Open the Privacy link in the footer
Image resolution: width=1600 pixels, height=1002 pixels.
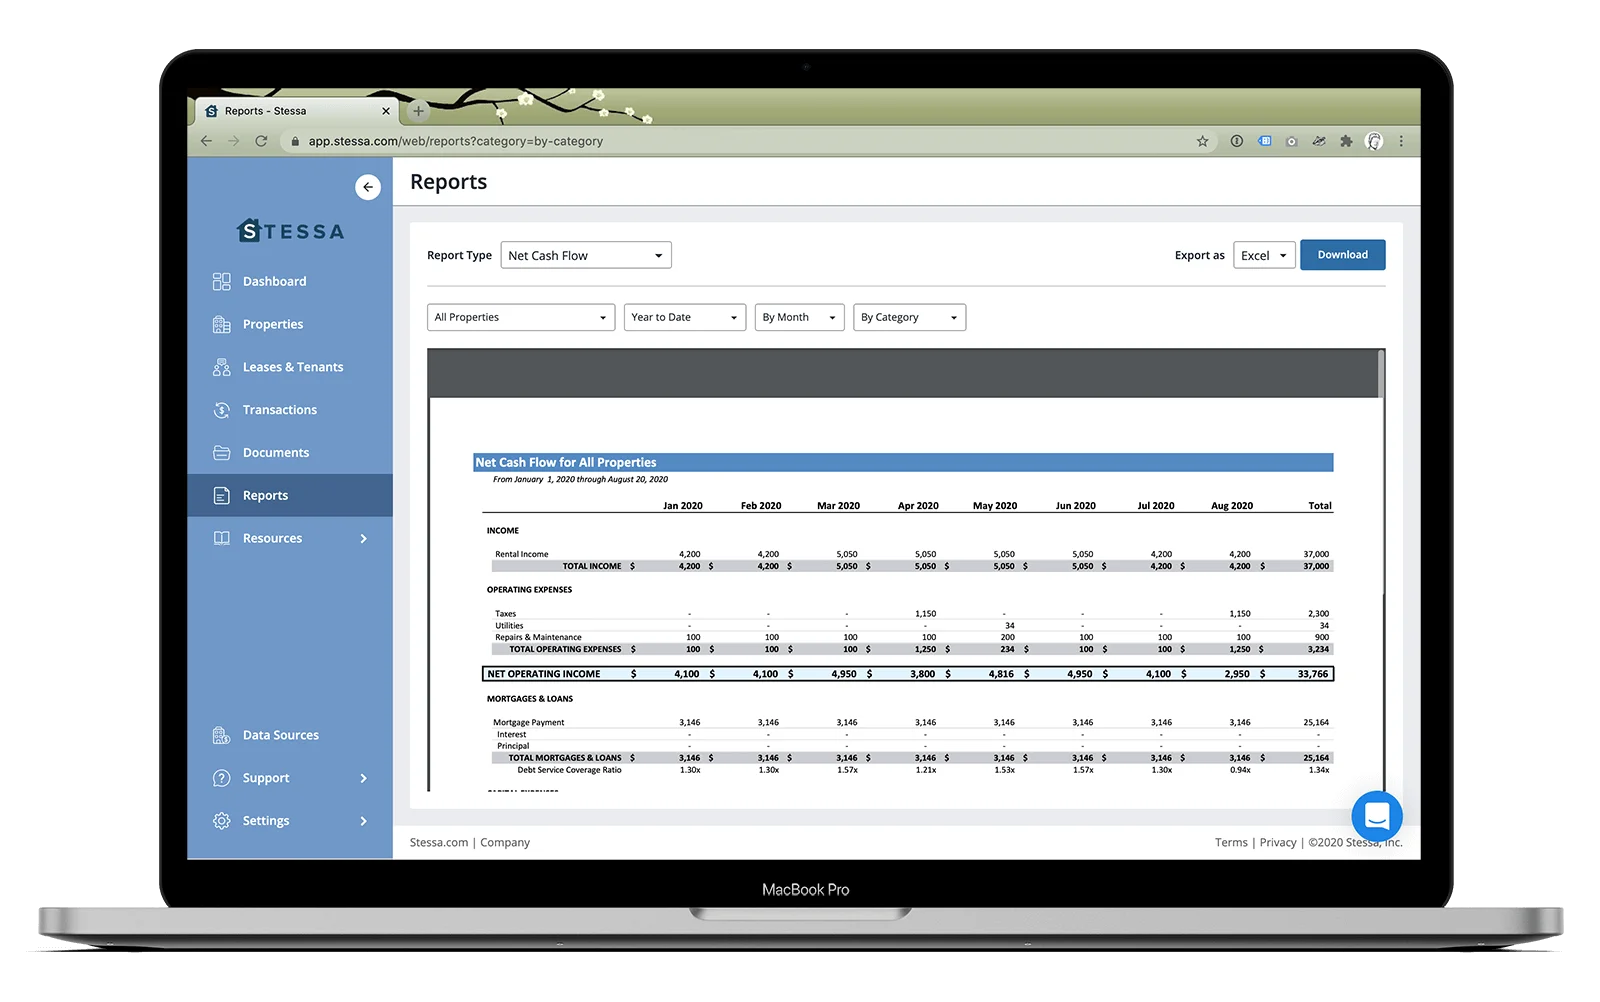tap(1278, 842)
